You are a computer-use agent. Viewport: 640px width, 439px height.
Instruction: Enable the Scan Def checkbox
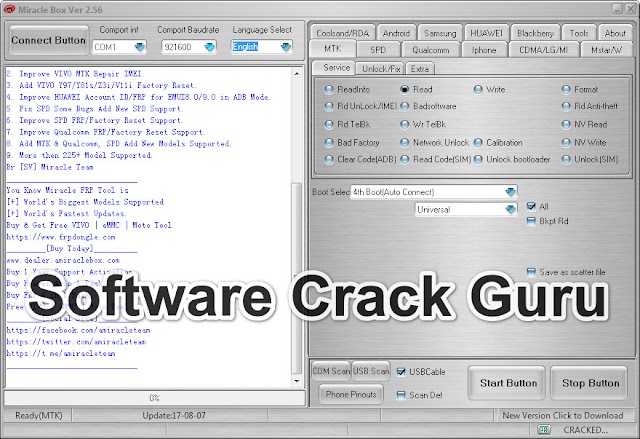point(401,395)
